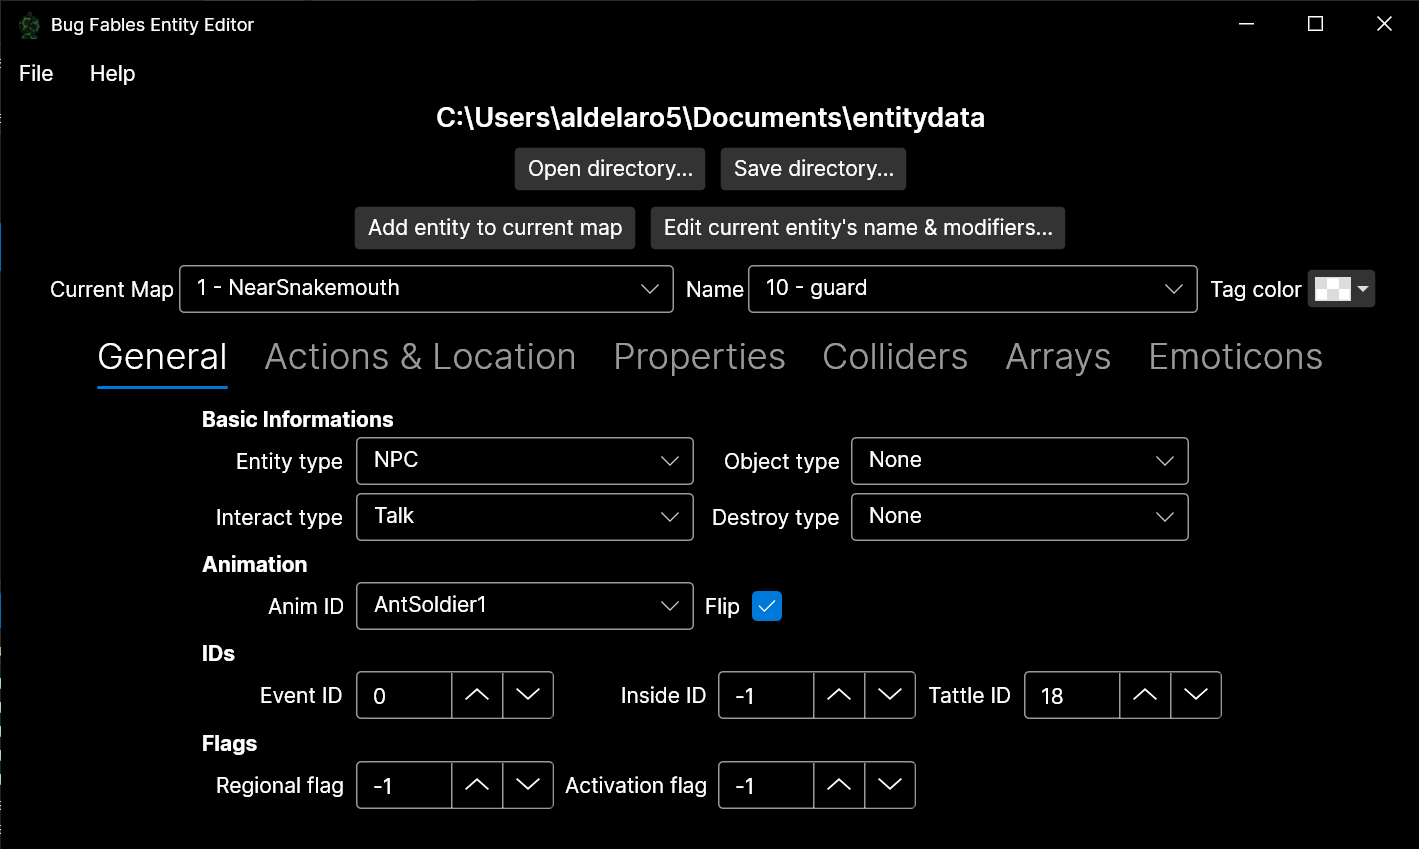Viewport: 1419px width, 849px height.
Task: Minimize the Entity Editor window
Action: tap(1246, 24)
